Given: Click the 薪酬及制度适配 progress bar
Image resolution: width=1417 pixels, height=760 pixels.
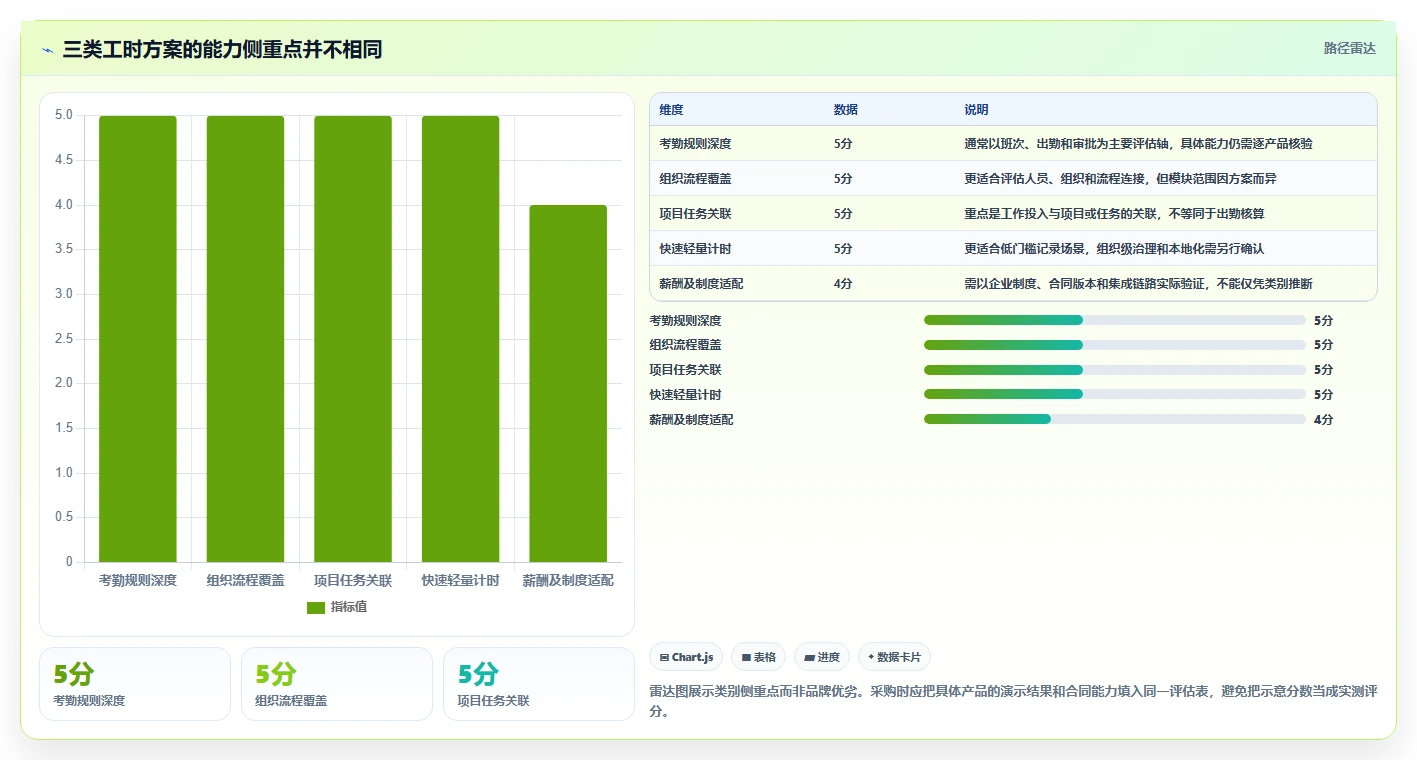Looking at the screenshot, I should [x=1115, y=419].
